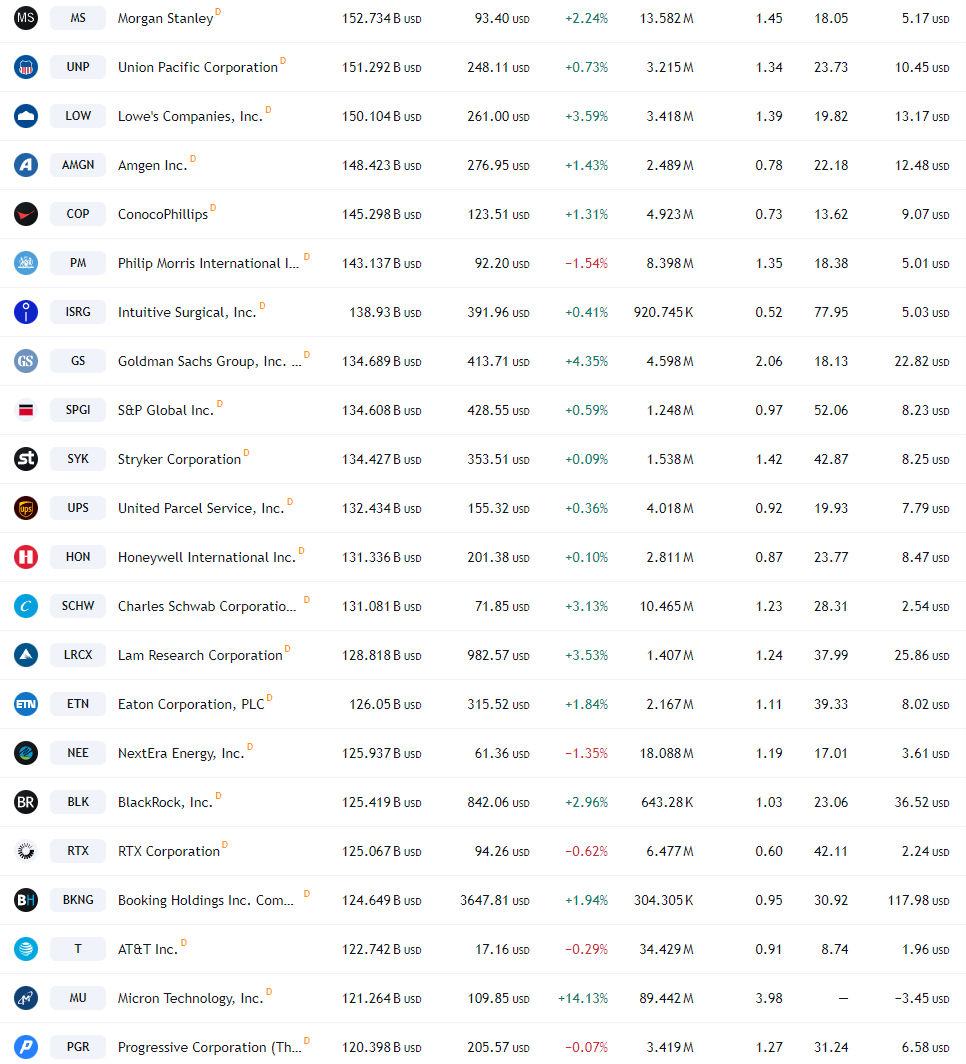Click the -1.54% change value
The width and height of the screenshot is (966, 1064).
pos(586,263)
